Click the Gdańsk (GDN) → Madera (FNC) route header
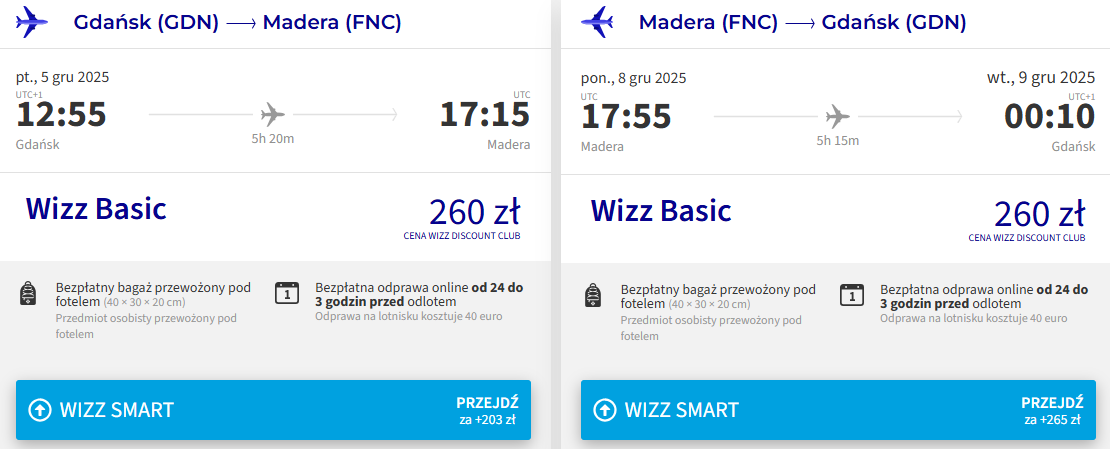 237,22
